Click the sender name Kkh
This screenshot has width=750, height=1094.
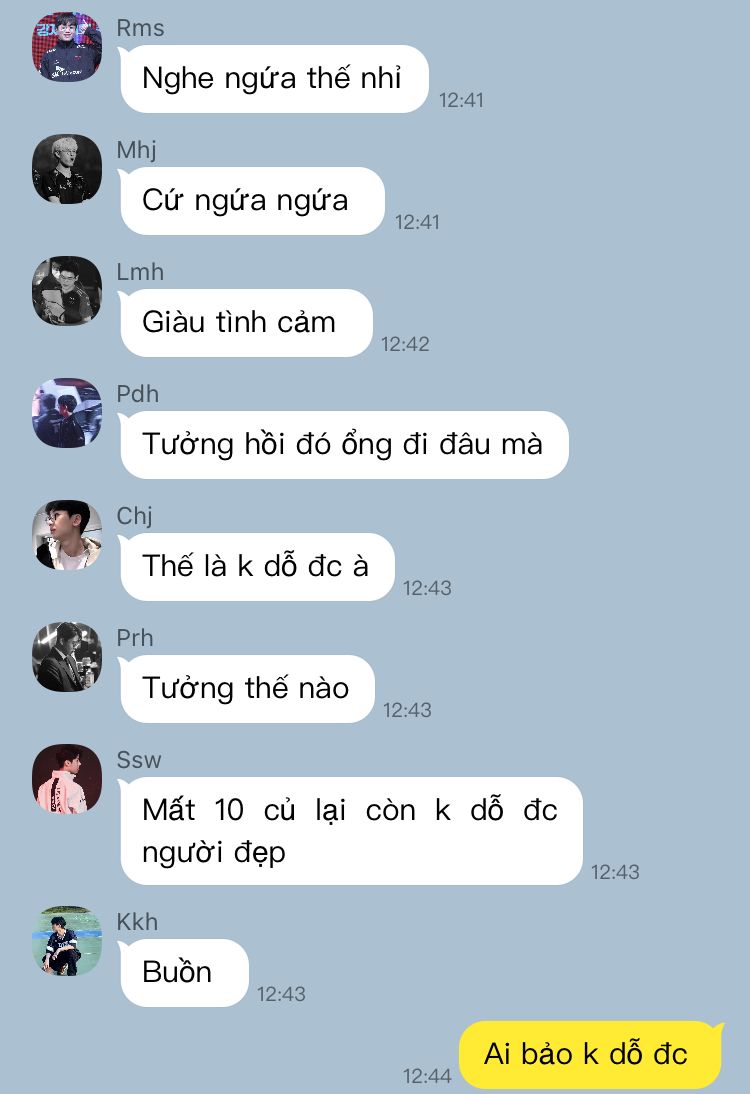click(x=137, y=922)
